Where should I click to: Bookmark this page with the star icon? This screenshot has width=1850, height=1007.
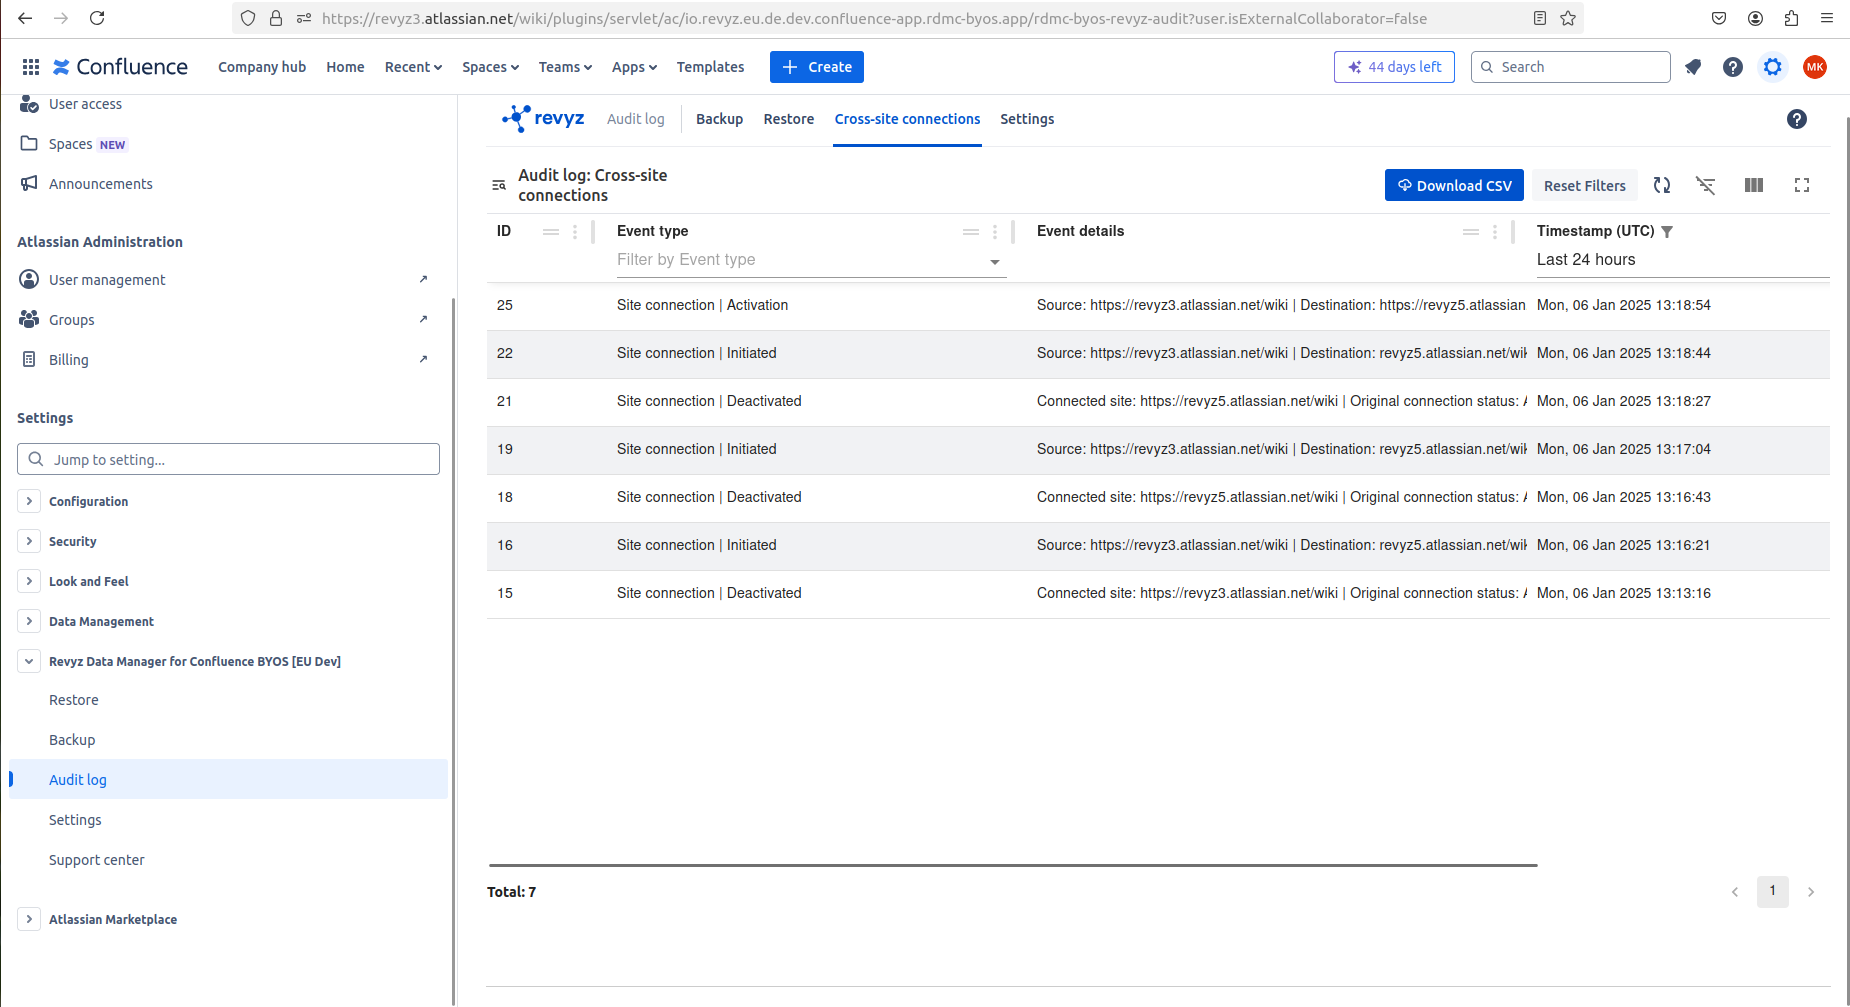[1568, 18]
